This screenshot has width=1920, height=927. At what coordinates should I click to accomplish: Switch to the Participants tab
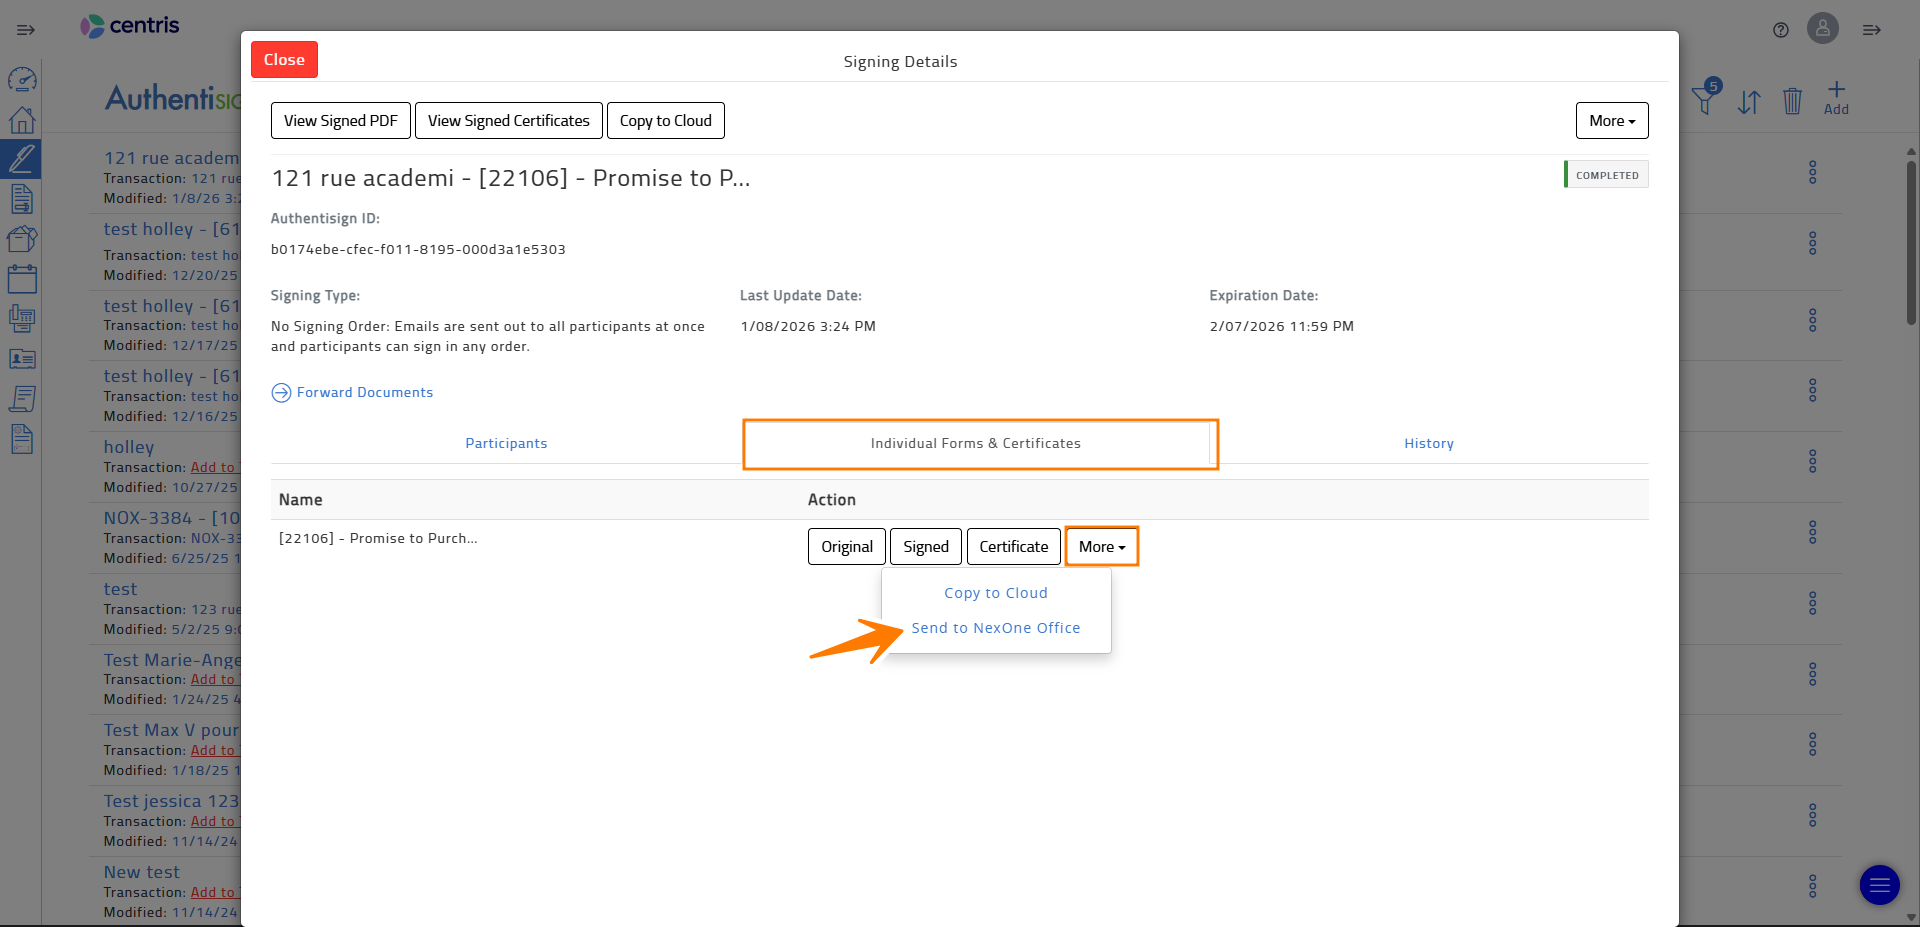(x=506, y=443)
